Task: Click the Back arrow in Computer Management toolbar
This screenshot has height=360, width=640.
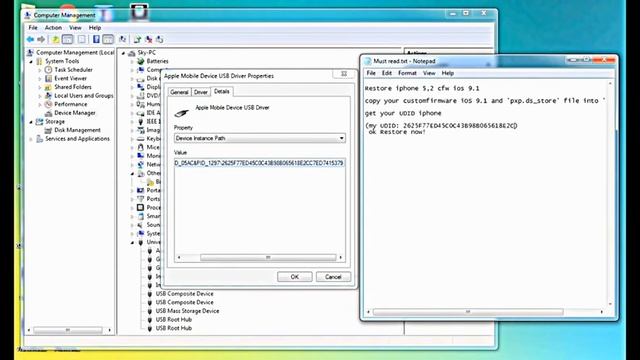Action: click(x=30, y=39)
